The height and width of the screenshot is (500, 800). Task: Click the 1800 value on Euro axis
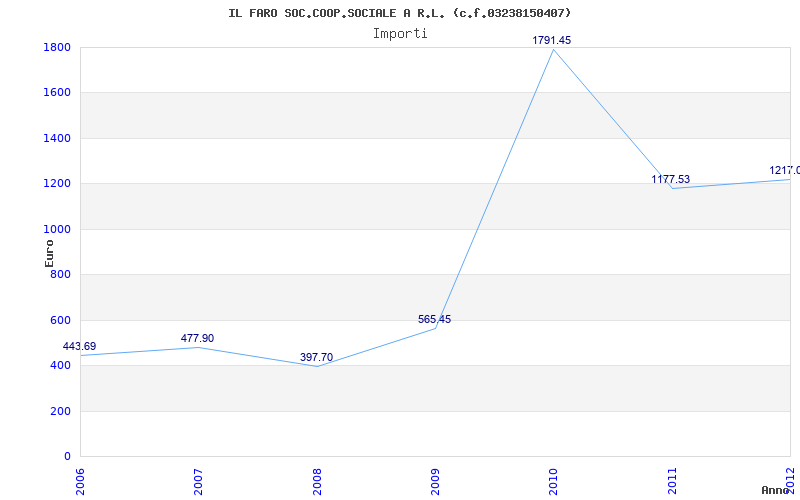click(x=57, y=47)
